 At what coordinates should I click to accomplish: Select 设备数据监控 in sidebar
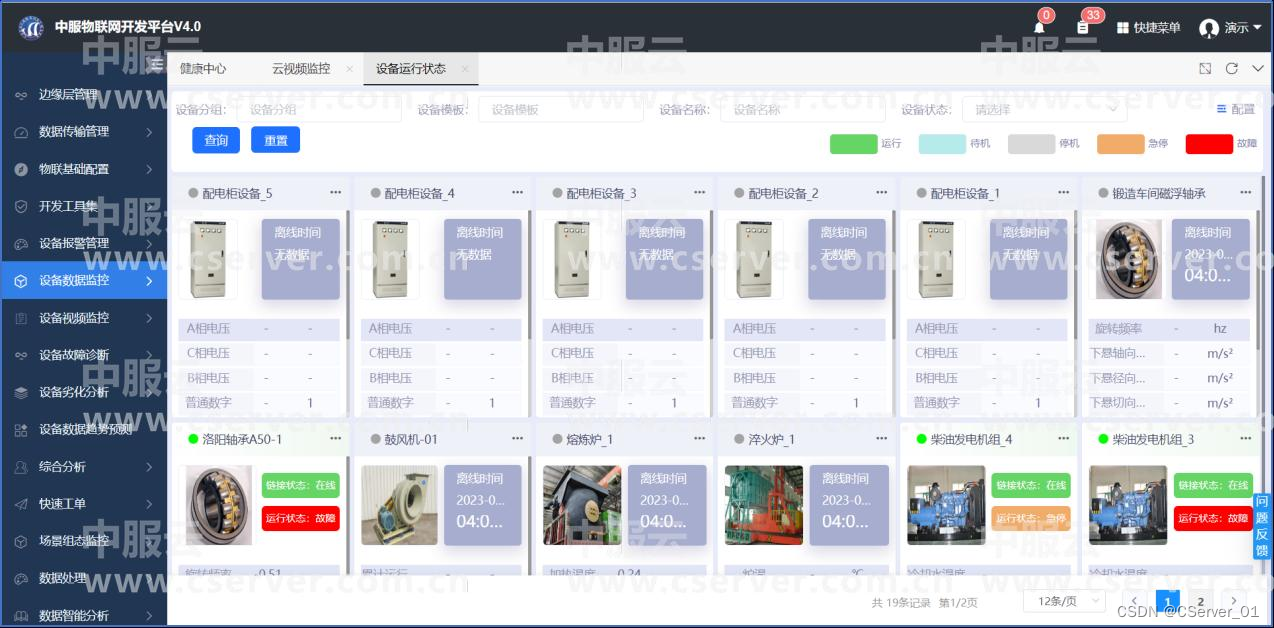[x=84, y=281]
